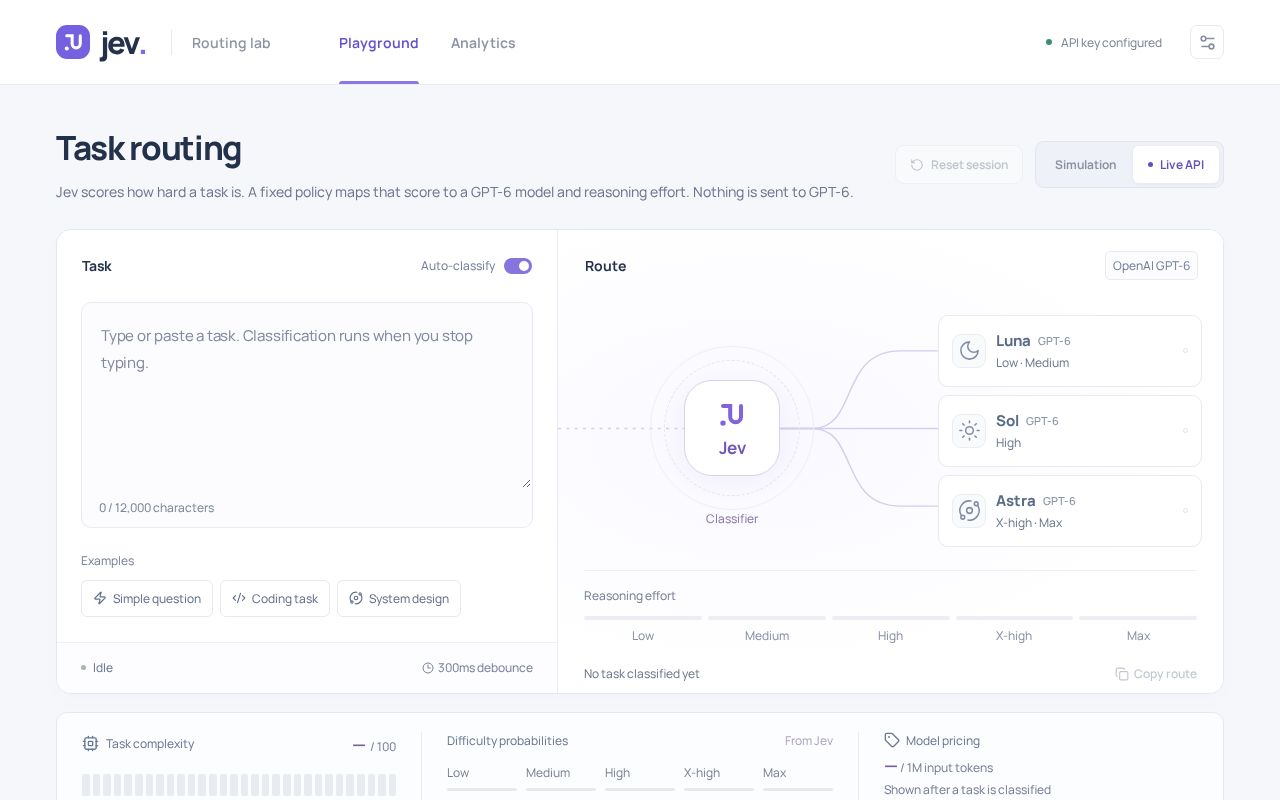The image size is (1280, 800).
Task: Select the Playground tab
Action: [379, 43]
